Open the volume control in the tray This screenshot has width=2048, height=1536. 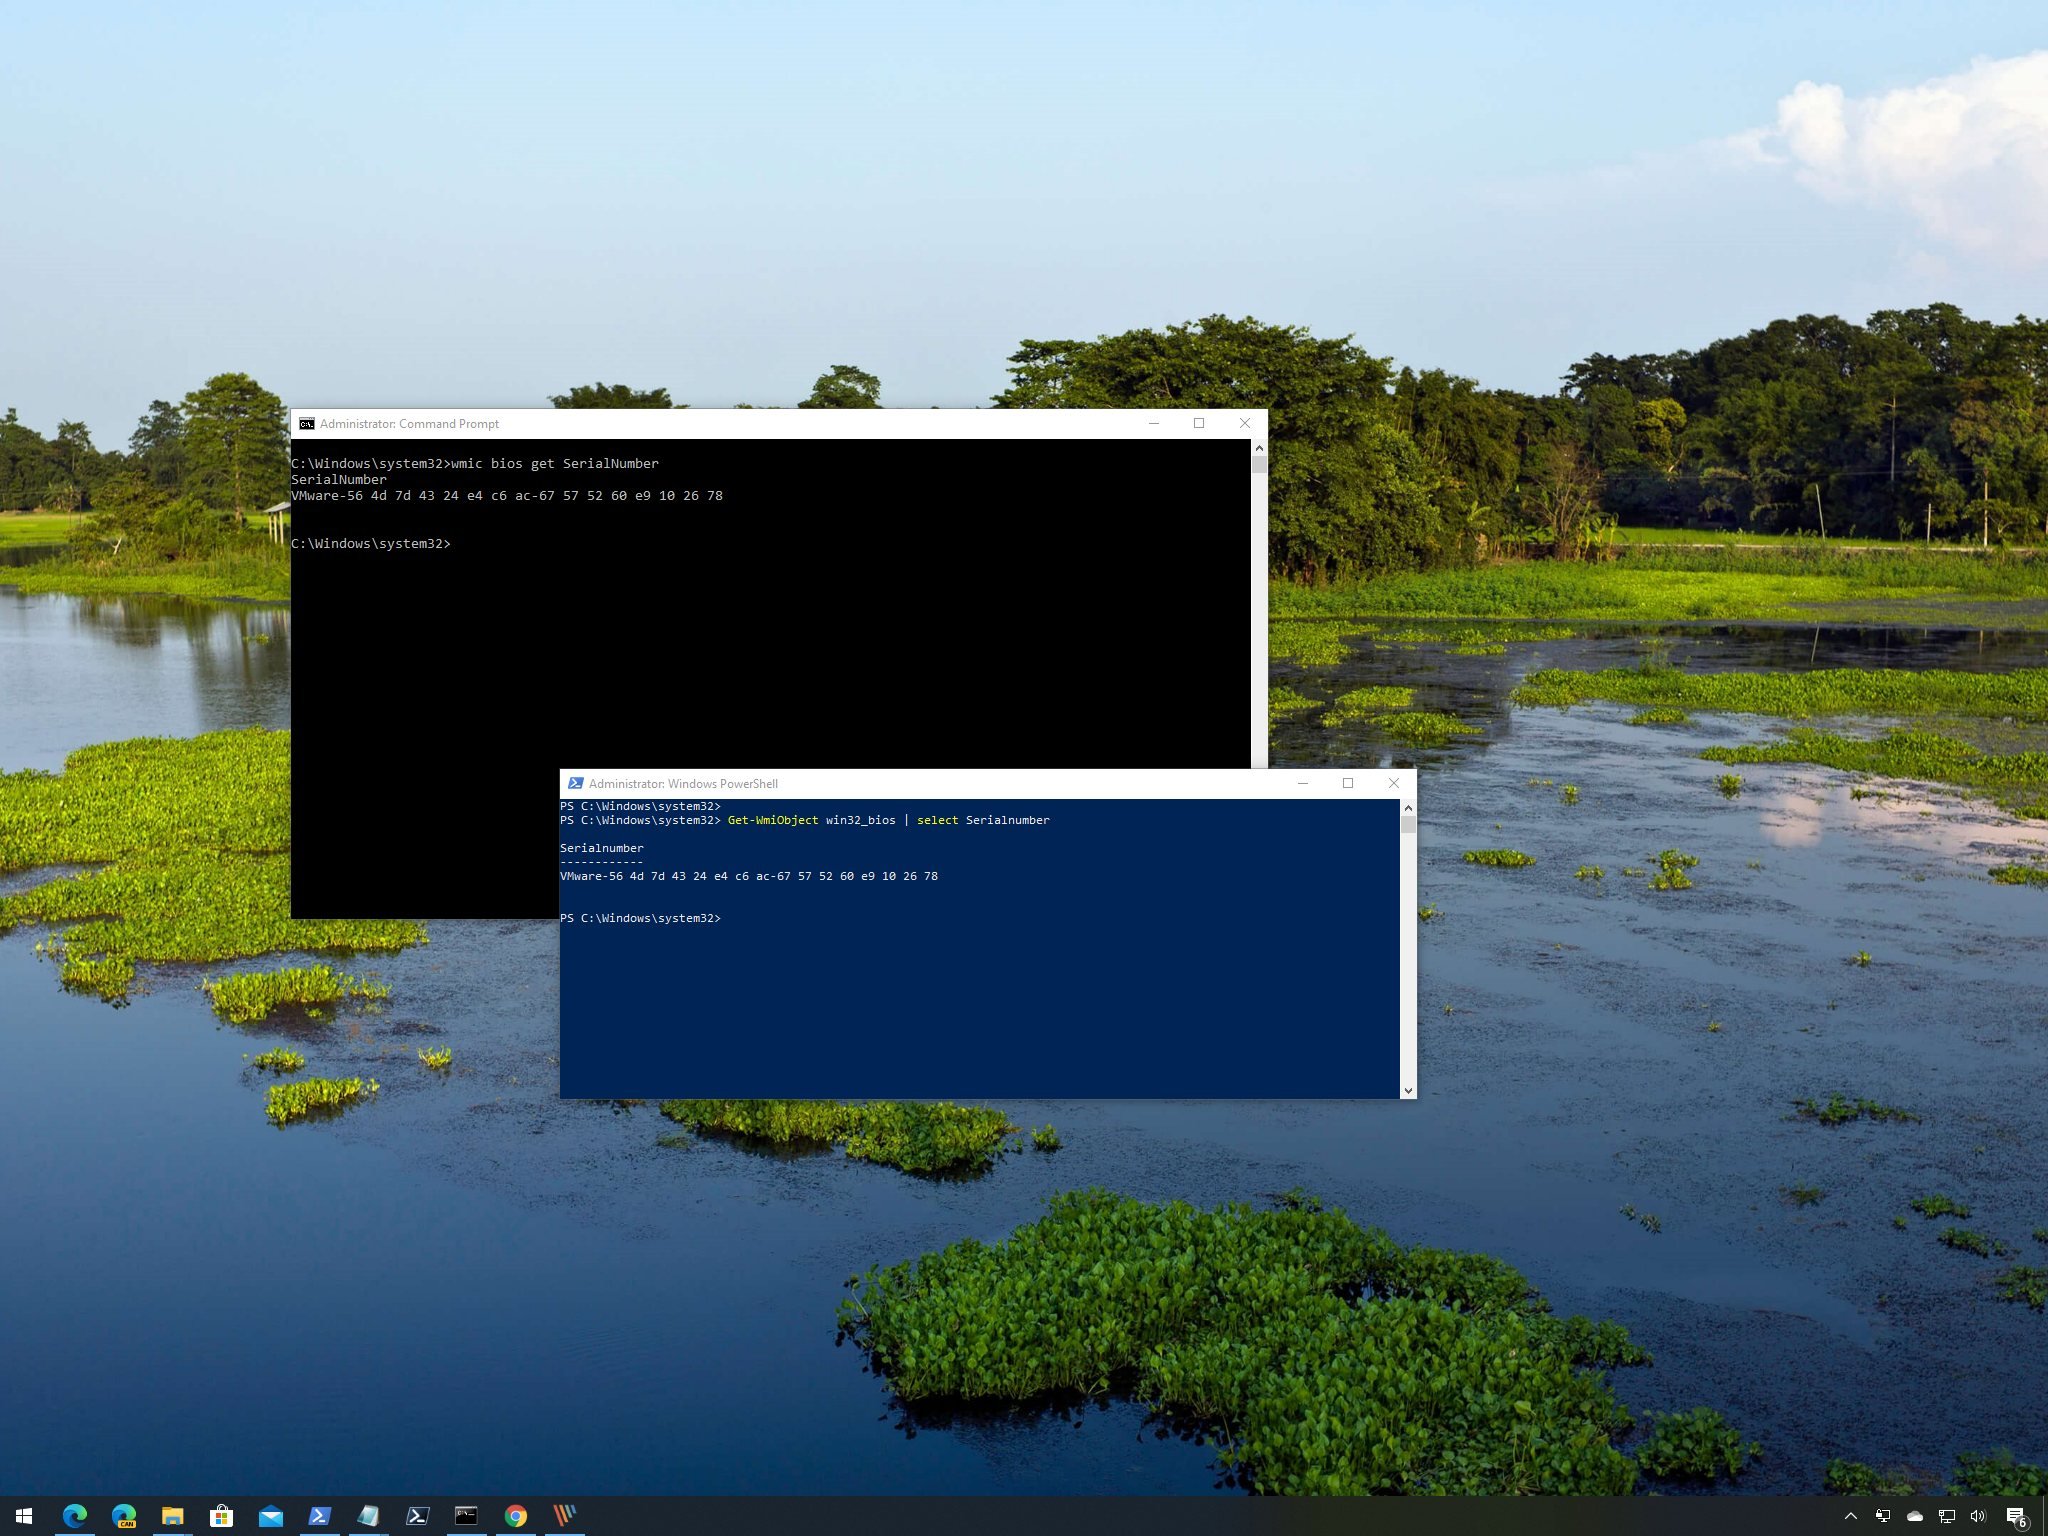click(1976, 1517)
